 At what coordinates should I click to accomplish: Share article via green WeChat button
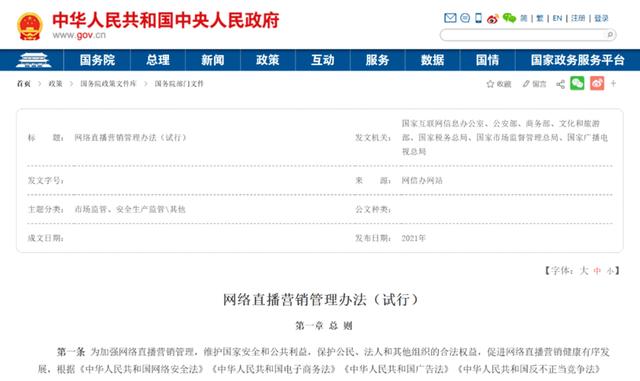point(577,83)
